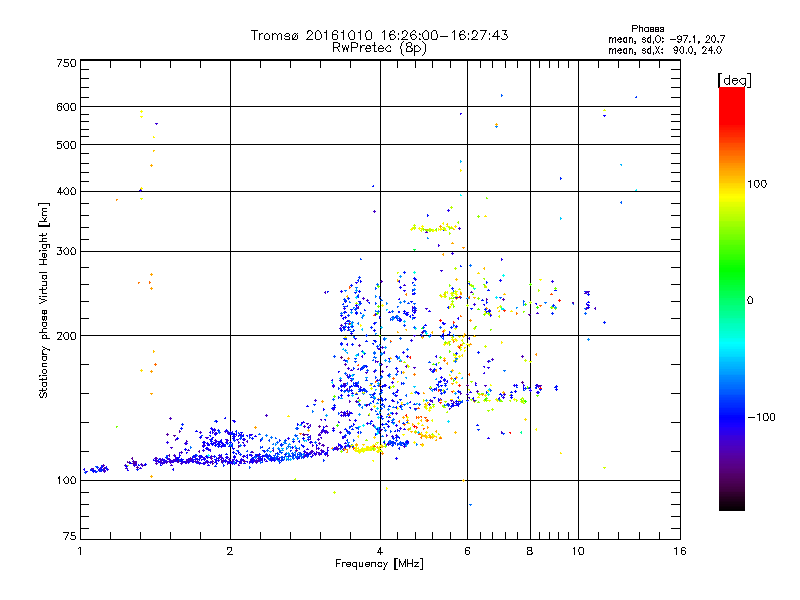Click the x-axis '1' tick label
This screenshot has height=600, width=800.
click(80, 551)
